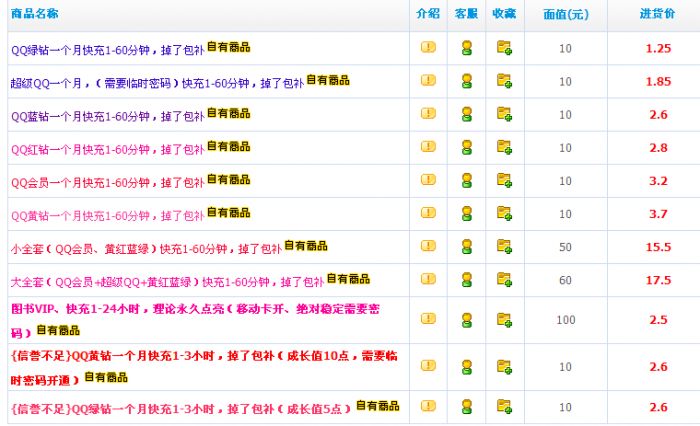Open product link 大全套(QQ会员+超级QQ+黄红蓝绿)

[167, 282]
